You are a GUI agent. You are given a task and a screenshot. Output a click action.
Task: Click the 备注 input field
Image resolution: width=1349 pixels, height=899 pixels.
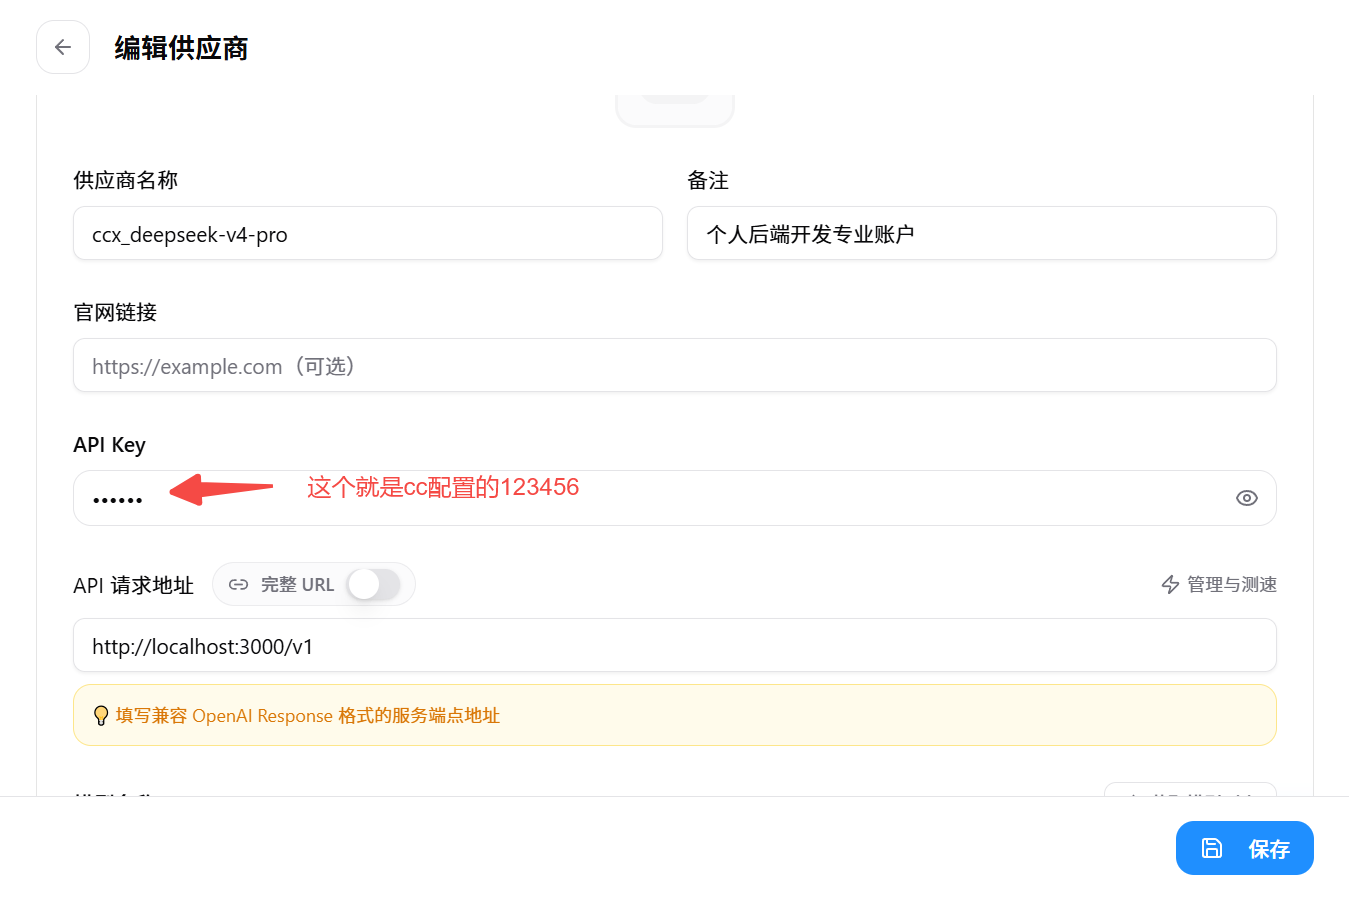pos(981,233)
